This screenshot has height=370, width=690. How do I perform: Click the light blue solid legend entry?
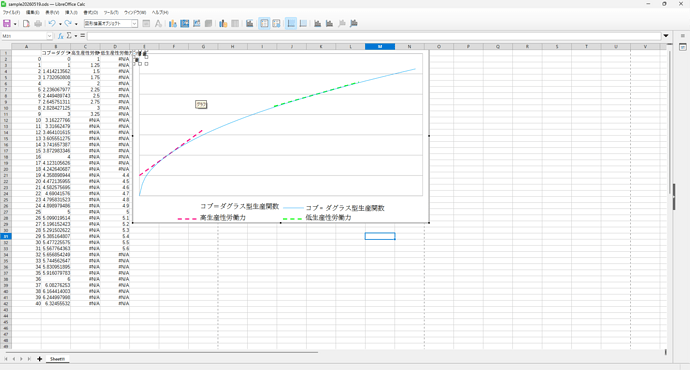click(x=334, y=208)
